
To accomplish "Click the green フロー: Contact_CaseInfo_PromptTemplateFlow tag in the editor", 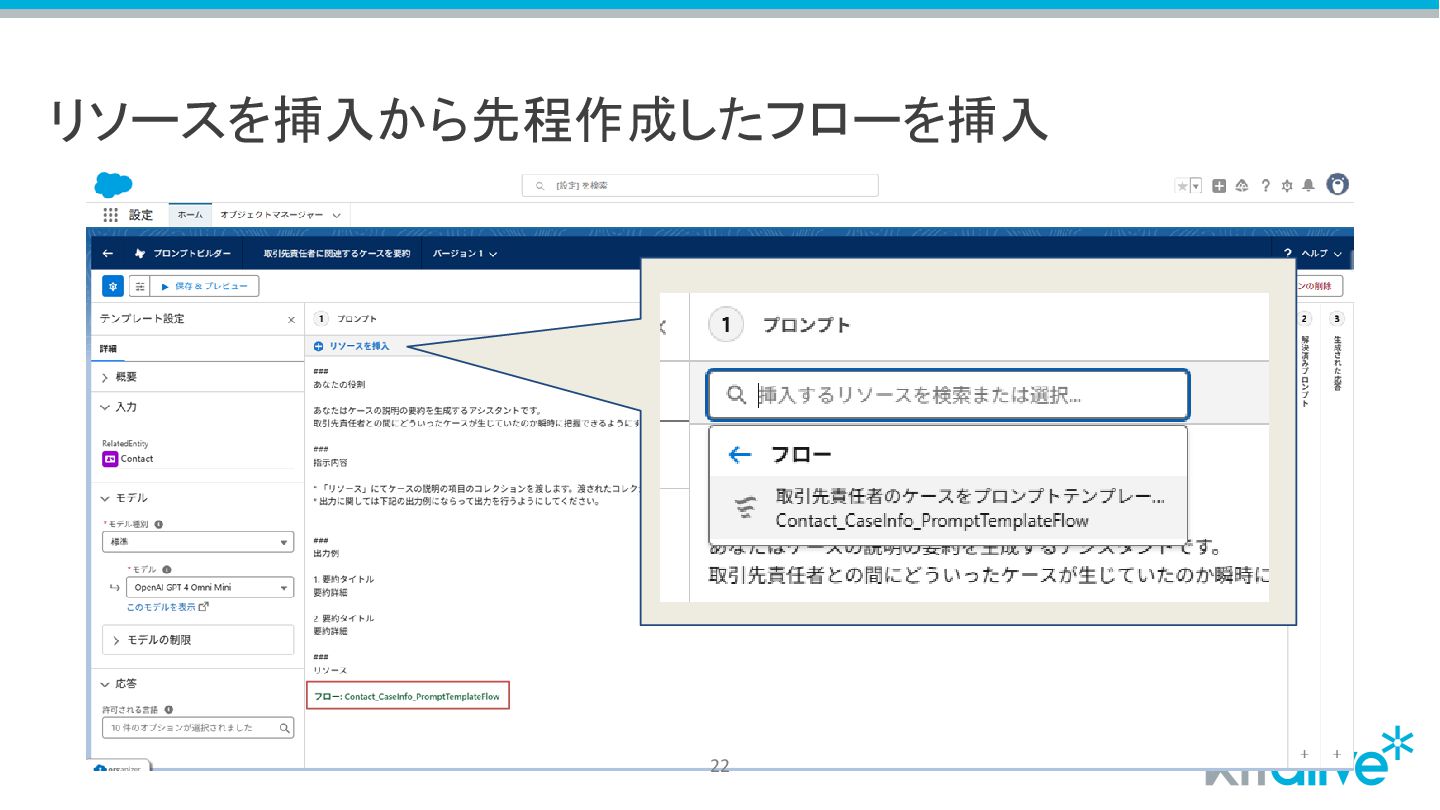I will 407,696.
